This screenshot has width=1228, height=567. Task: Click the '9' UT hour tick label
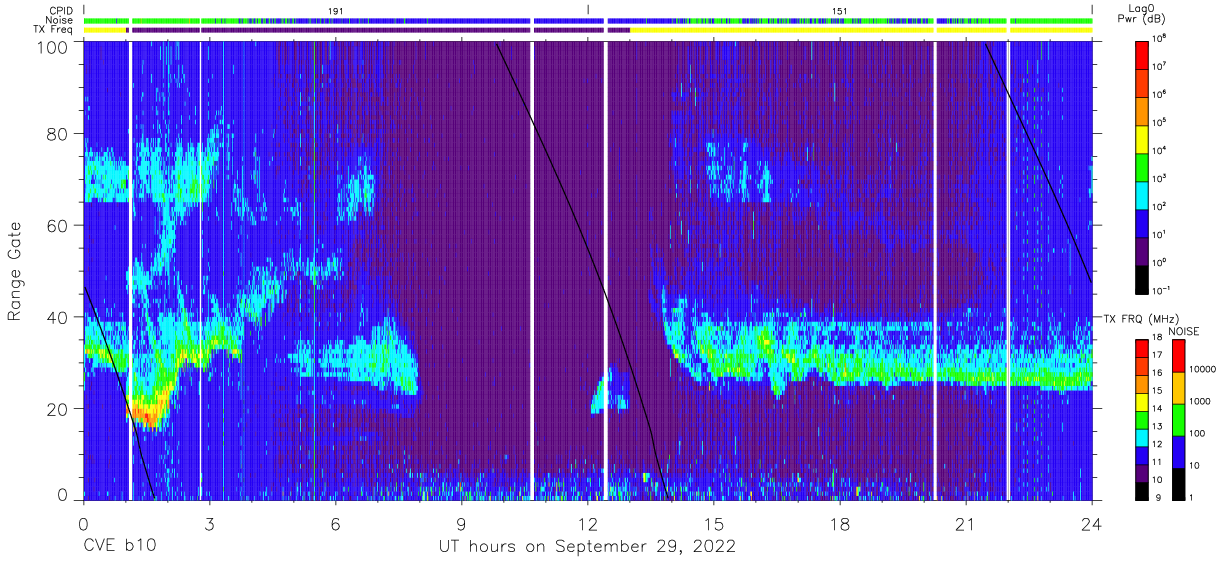click(x=462, y=524)
